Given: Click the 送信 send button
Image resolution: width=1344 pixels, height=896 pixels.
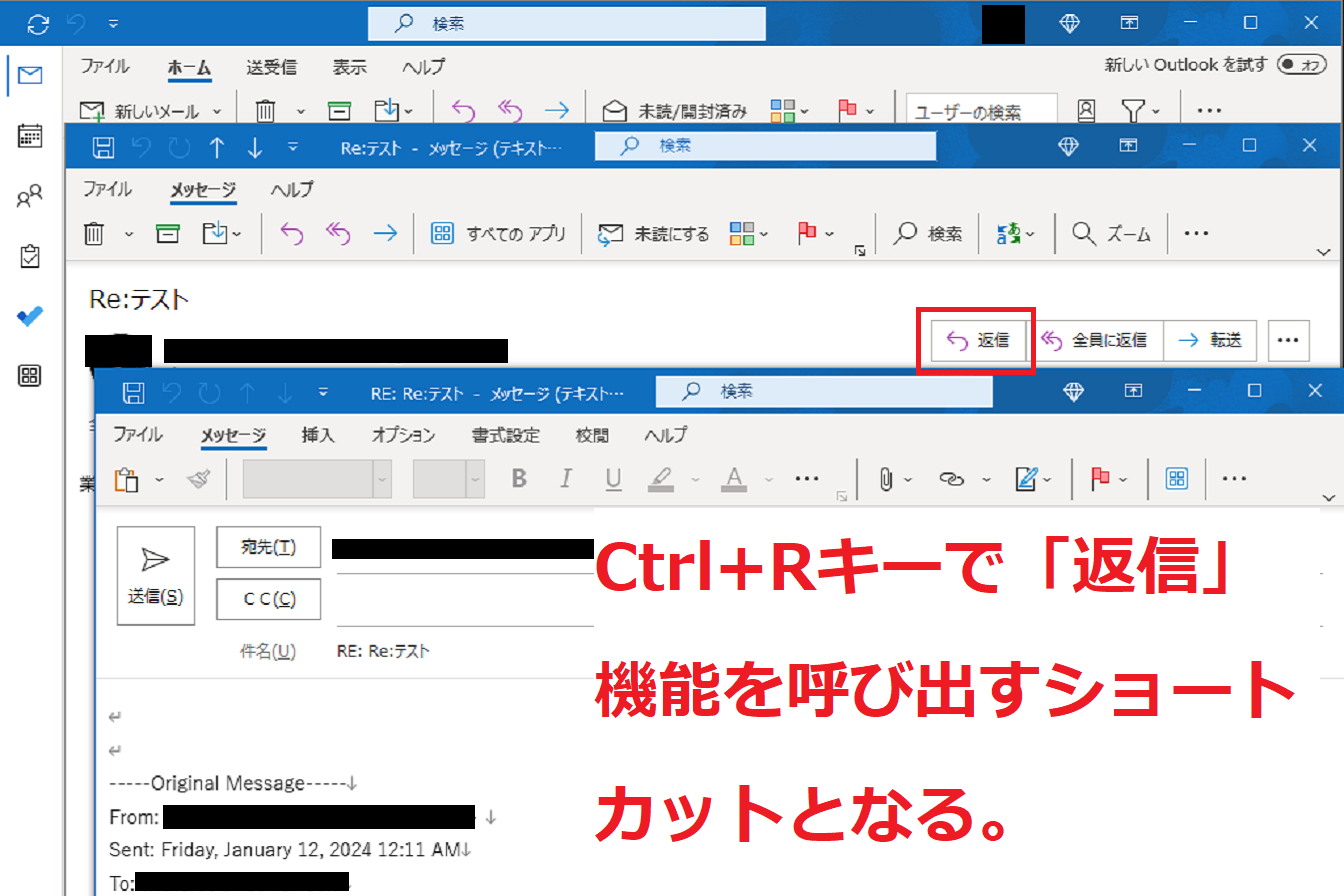Looking at the screenshot, I should coord(155,576).
